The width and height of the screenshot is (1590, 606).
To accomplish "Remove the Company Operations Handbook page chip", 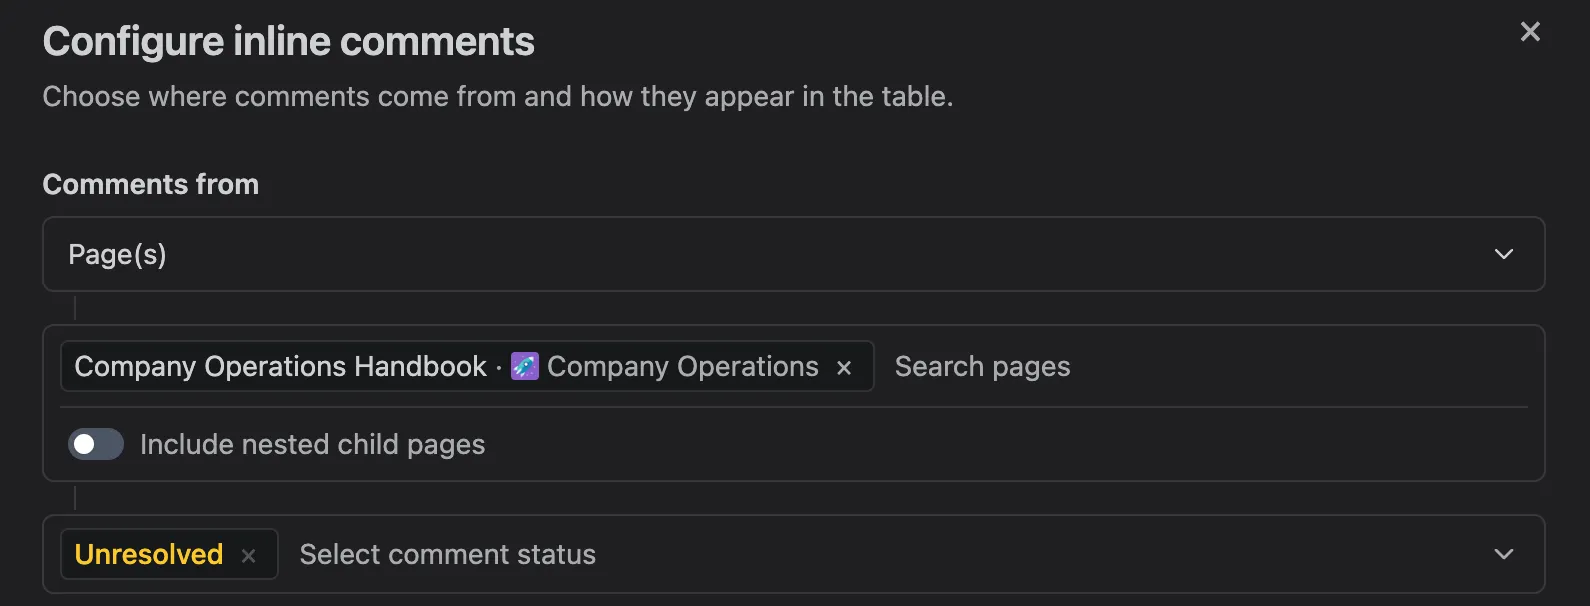I will [x=844, y=368].
